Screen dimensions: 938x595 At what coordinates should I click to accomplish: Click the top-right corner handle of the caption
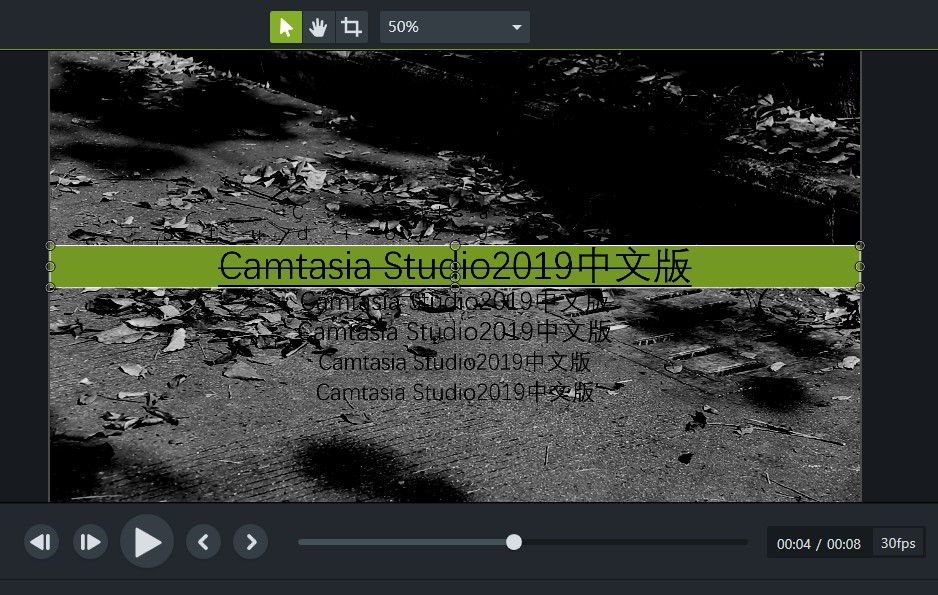pos(860,245)
